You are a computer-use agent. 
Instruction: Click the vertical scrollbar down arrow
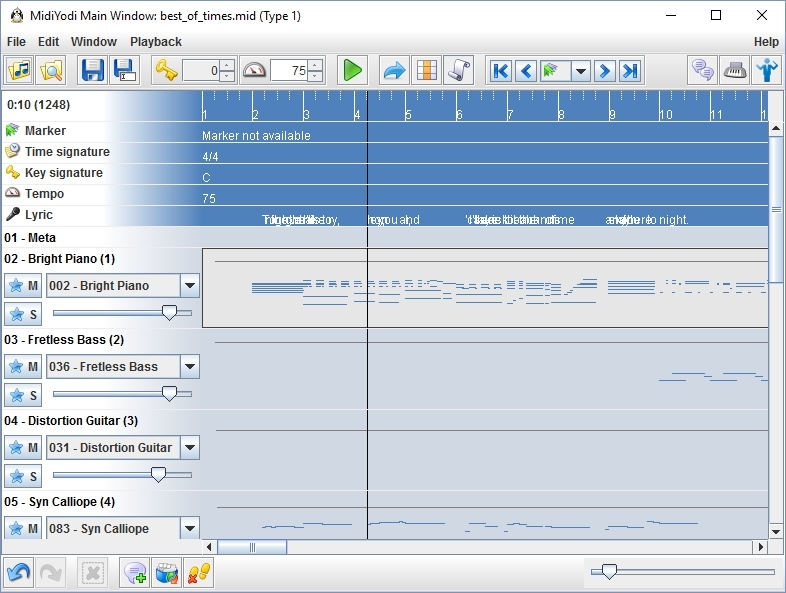[775, 532]
